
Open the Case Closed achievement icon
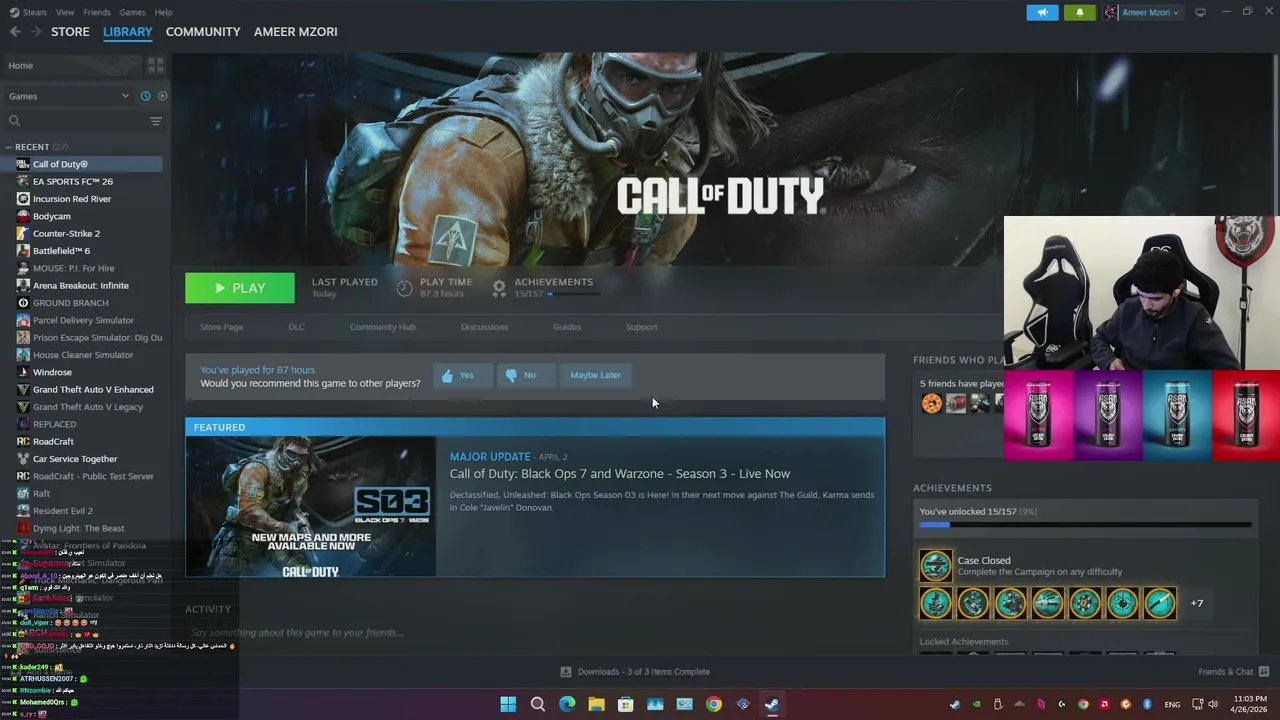point(935,566)
